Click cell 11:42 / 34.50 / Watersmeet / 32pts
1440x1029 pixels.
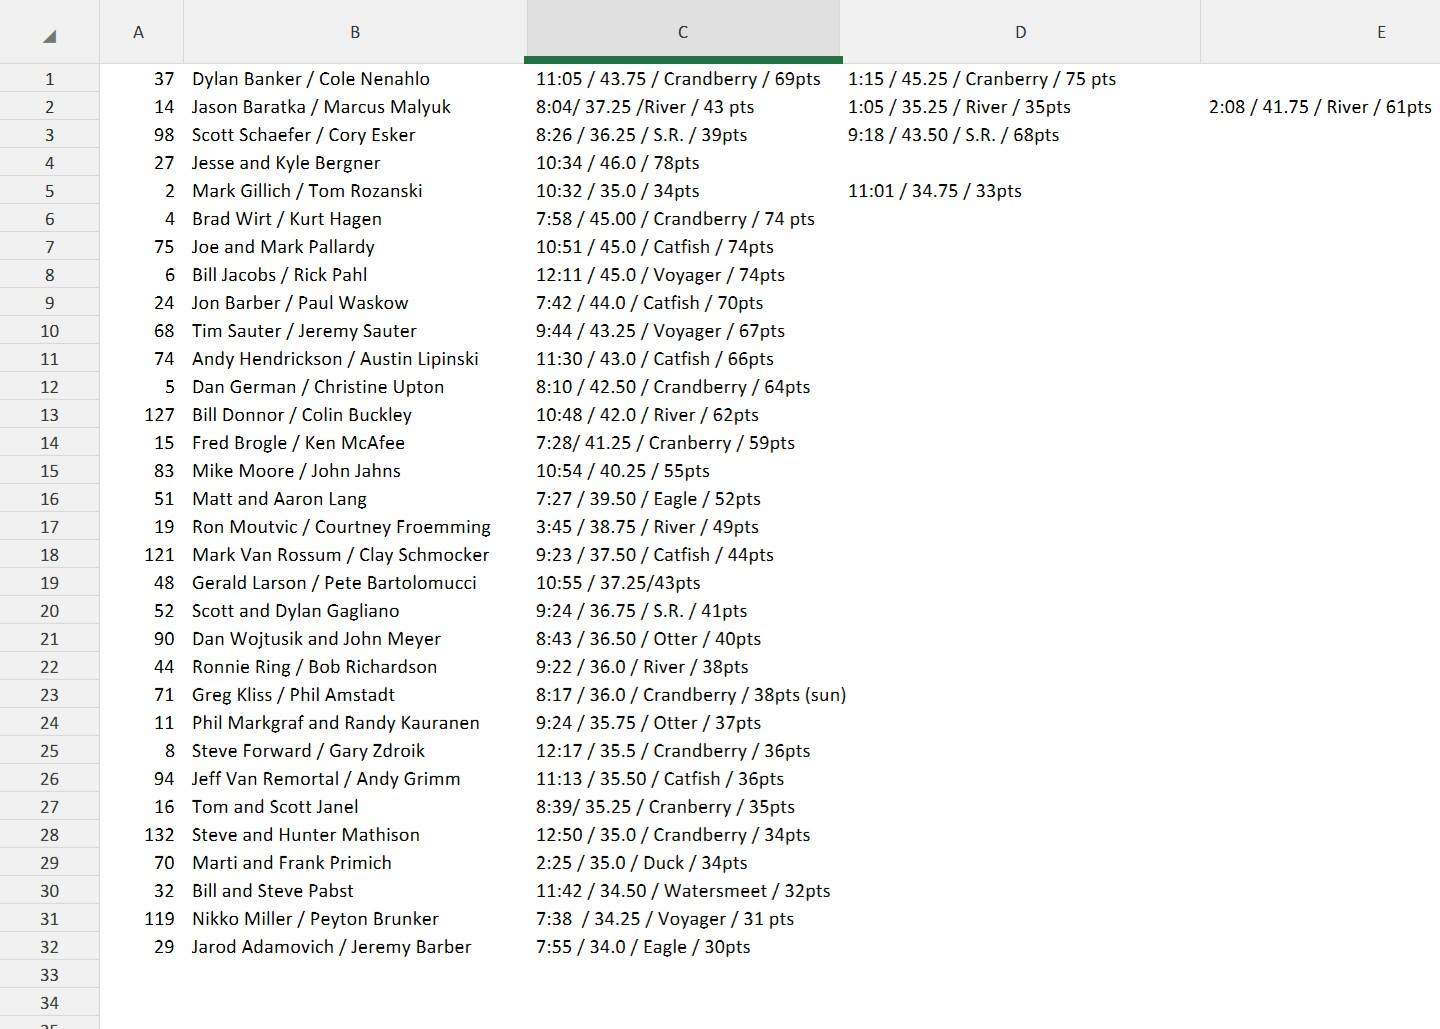pos(682,891)
